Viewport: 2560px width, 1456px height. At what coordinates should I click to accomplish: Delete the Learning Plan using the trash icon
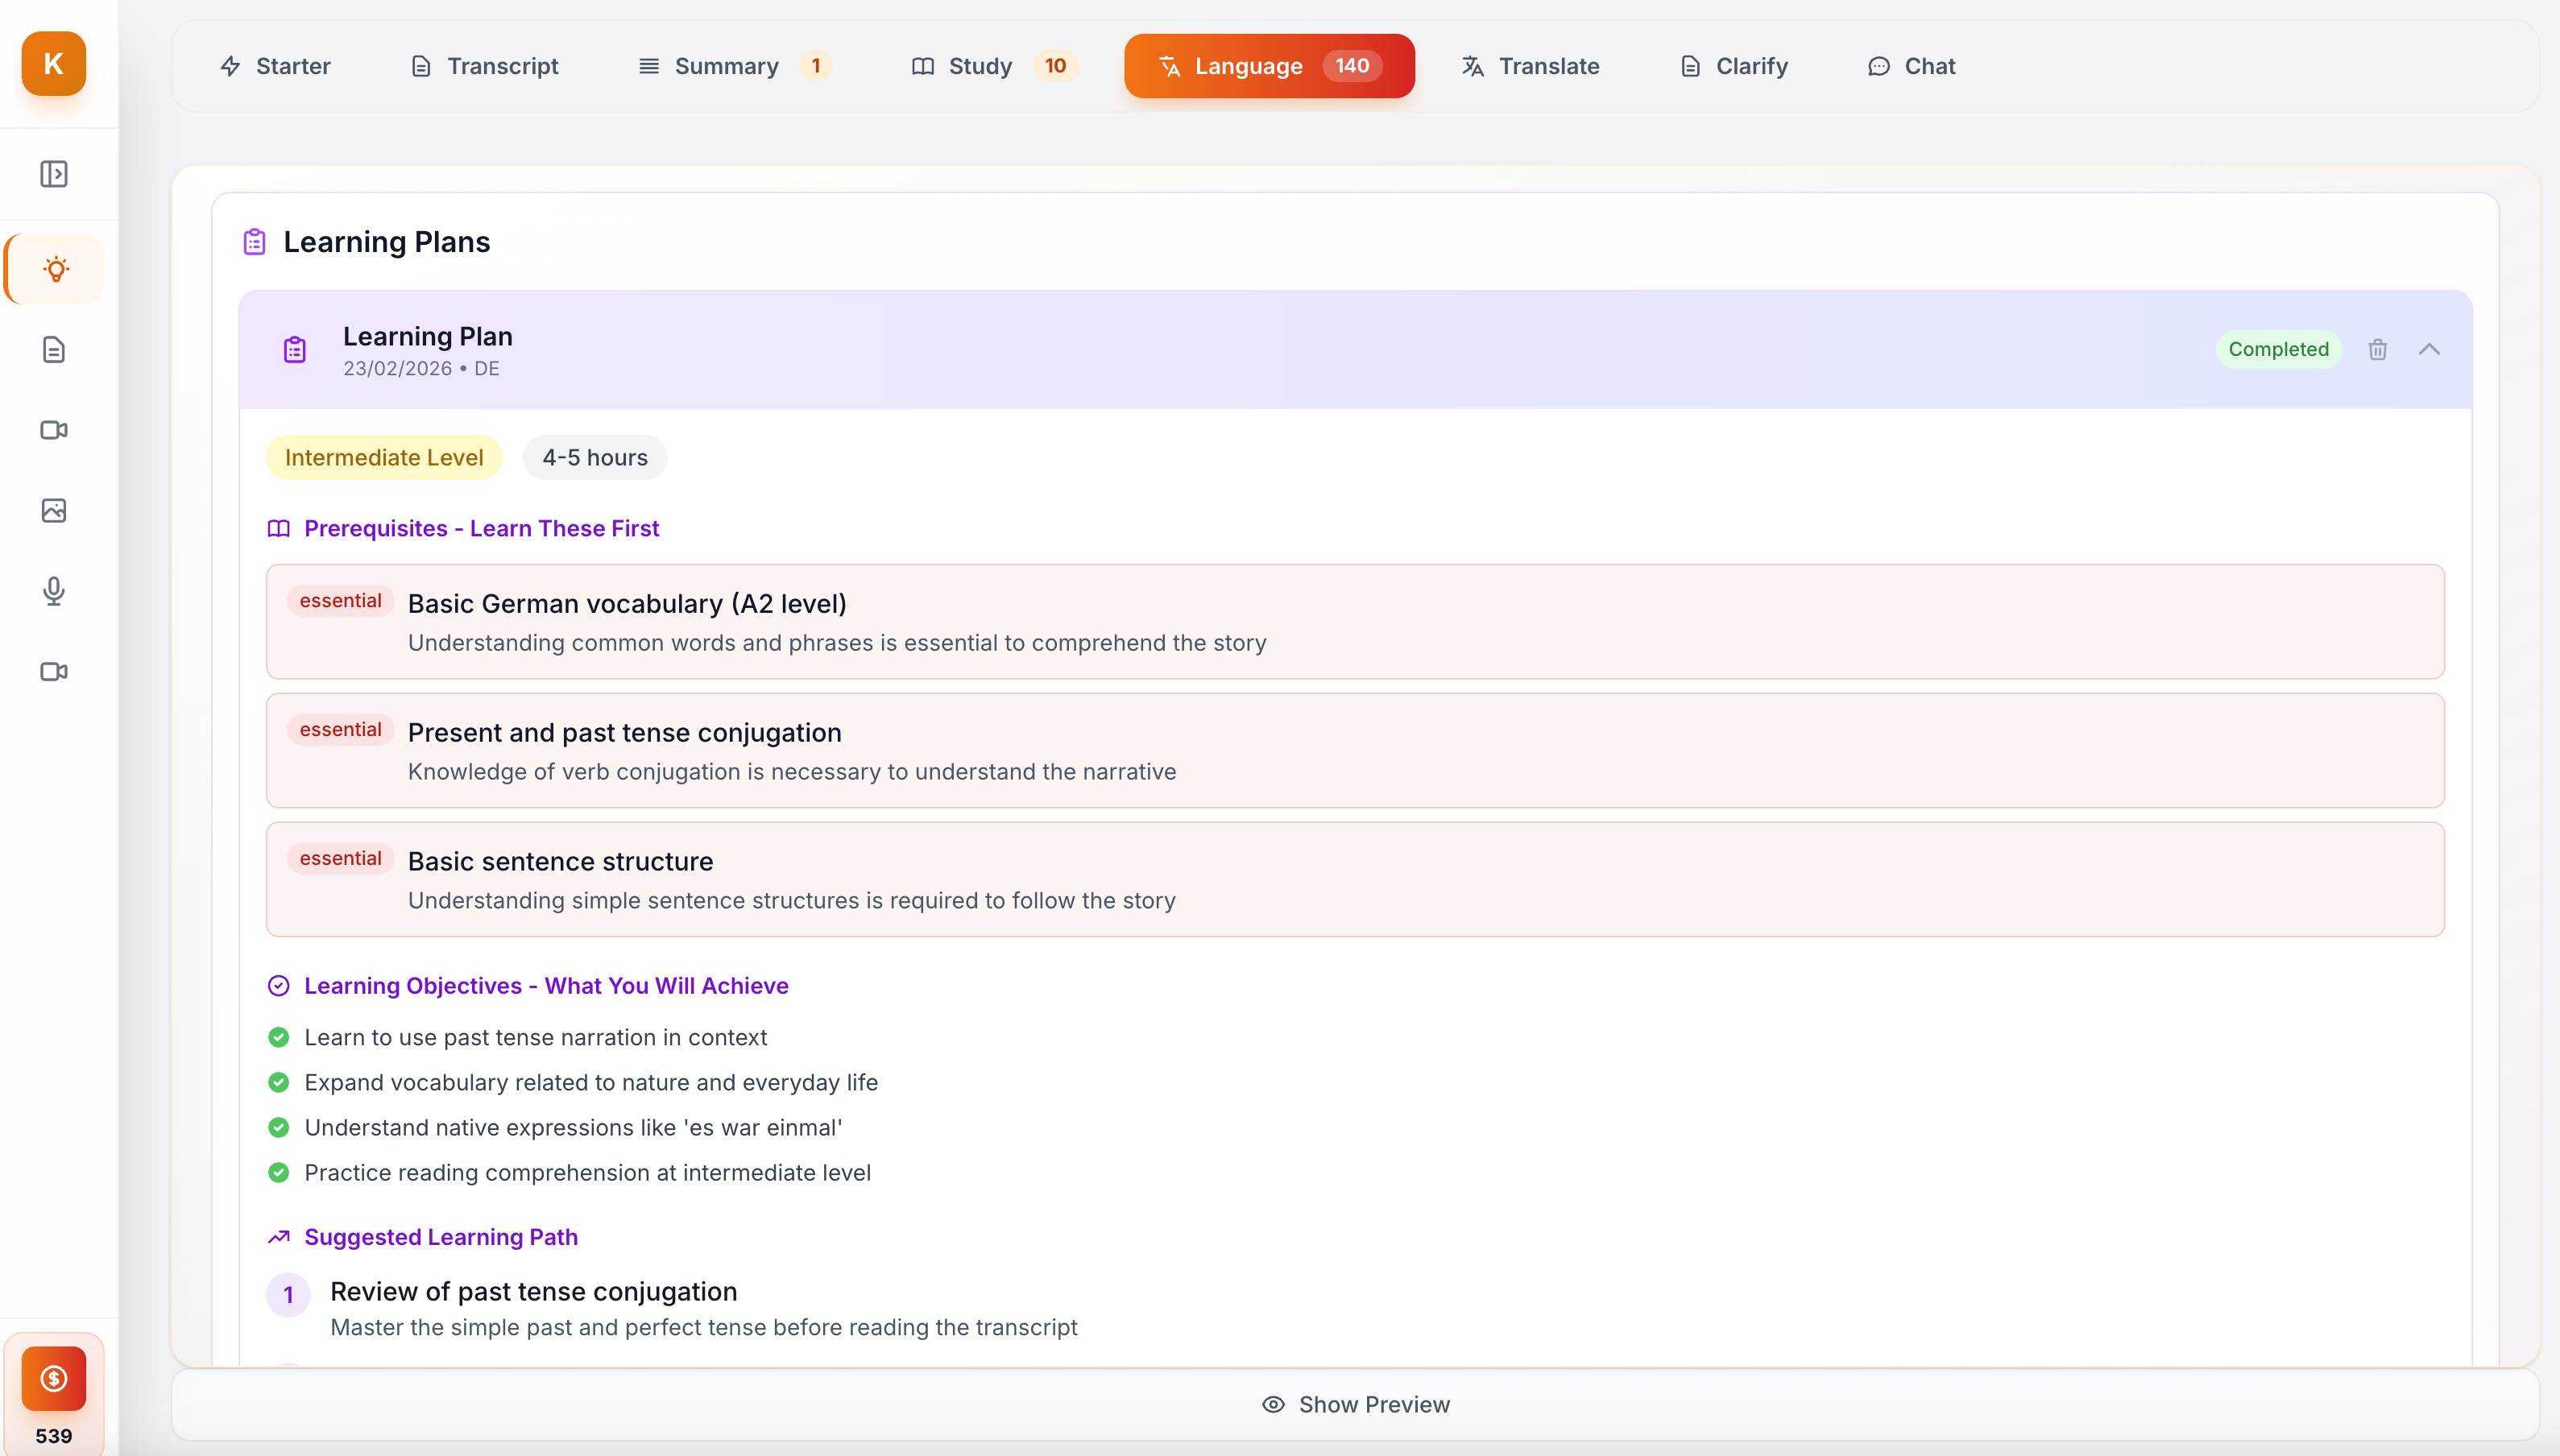pyautogui.click(x=2378, y=349)
